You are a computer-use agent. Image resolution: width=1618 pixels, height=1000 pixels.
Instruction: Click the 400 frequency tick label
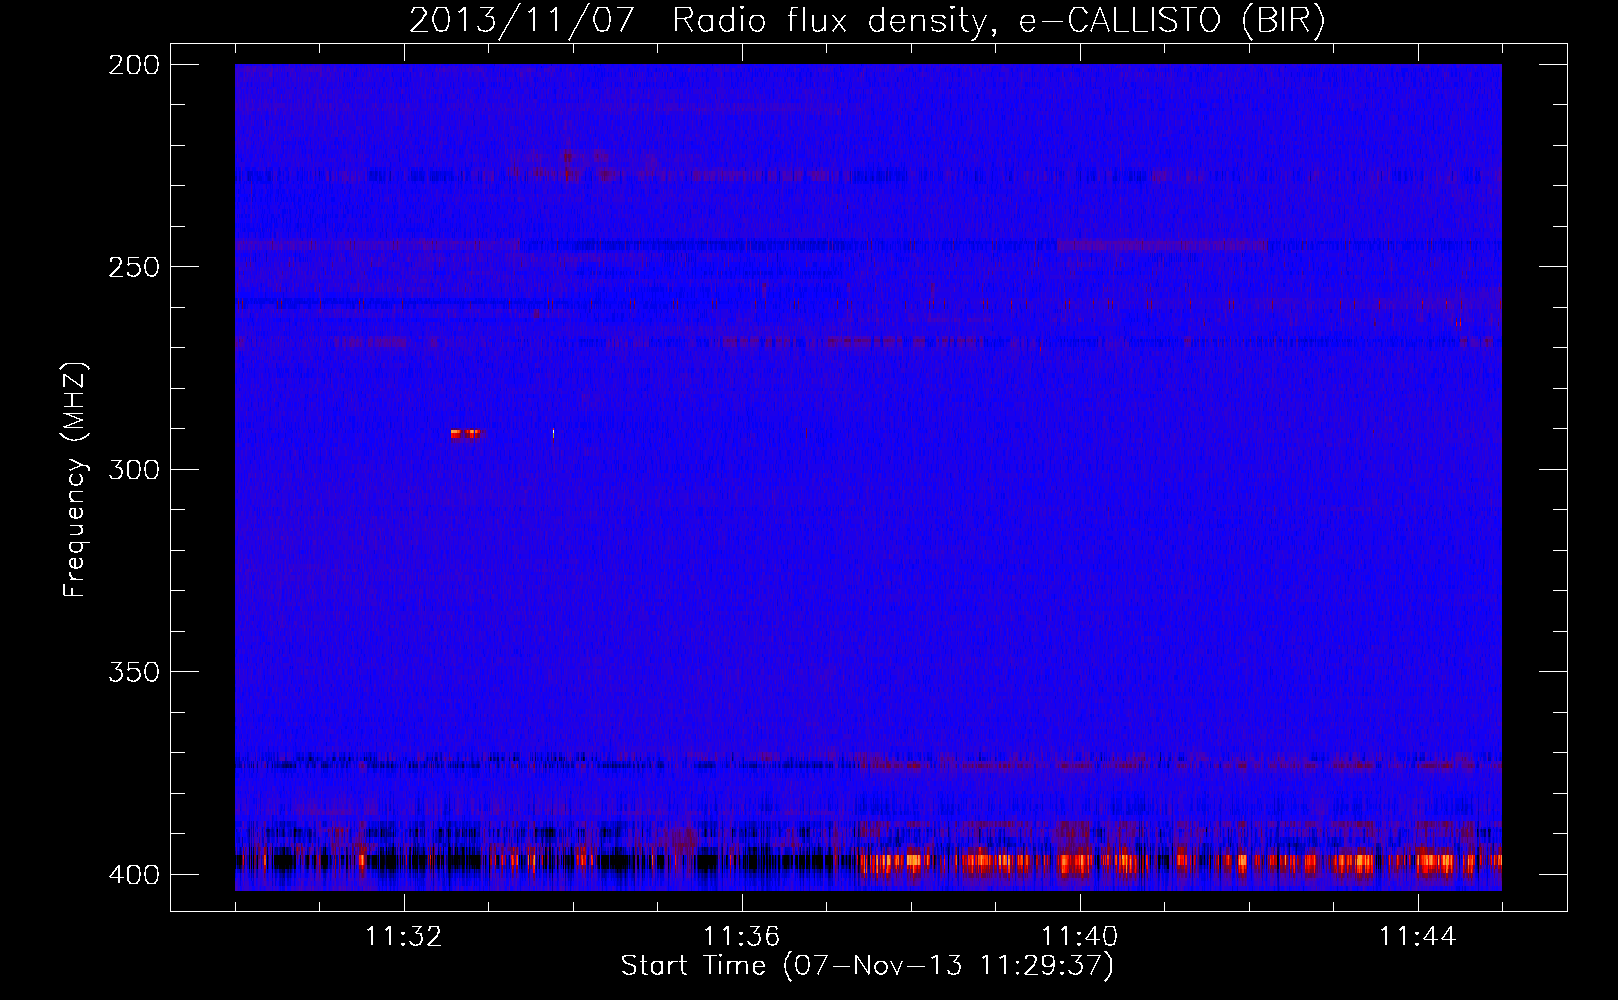tap(133, 874)
